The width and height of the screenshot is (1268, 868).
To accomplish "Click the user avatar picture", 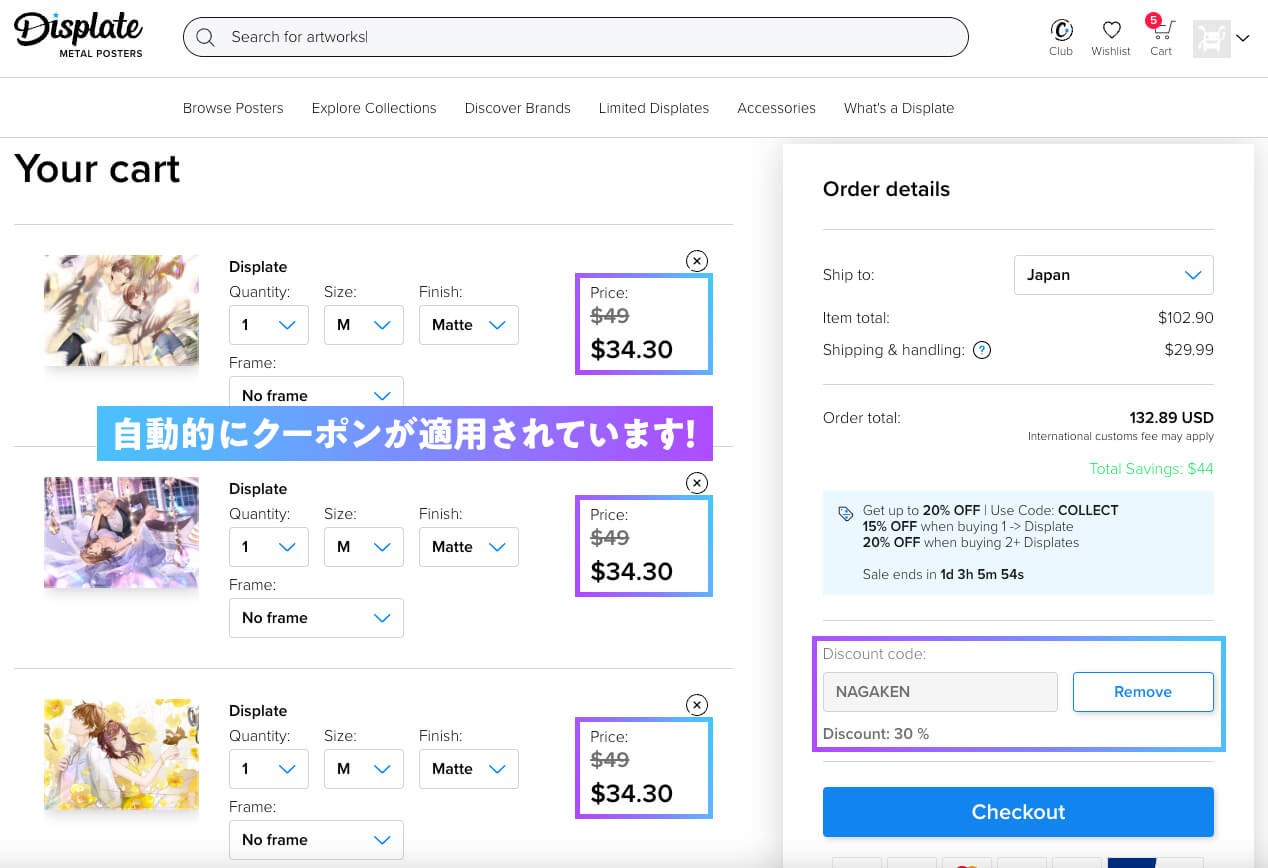I will coord(1211,38).
